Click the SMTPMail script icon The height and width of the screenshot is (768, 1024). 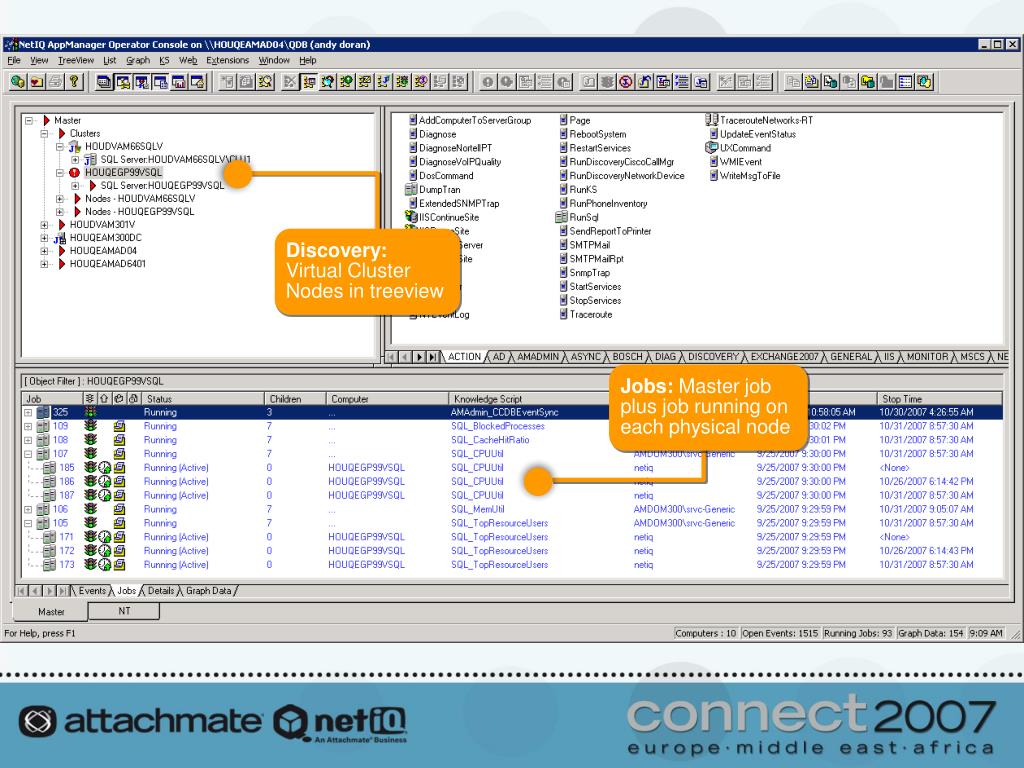(564, 245)
